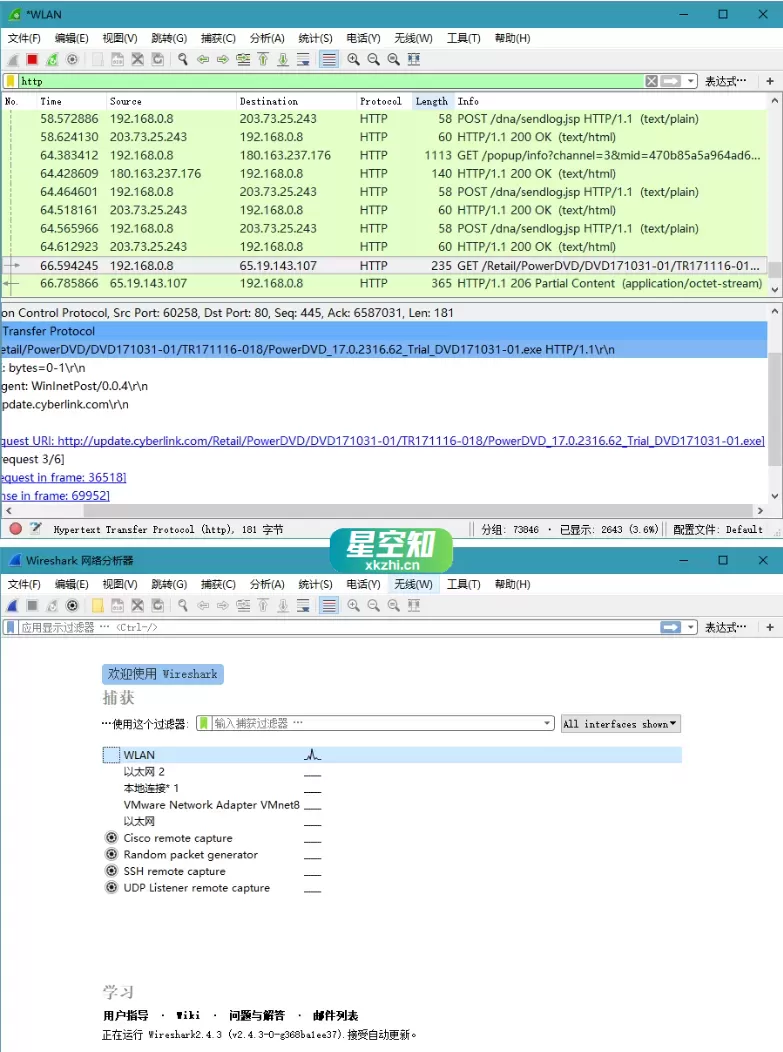
Task: Open All interfaces shown dropdown
Action: [x=621, y=724]
